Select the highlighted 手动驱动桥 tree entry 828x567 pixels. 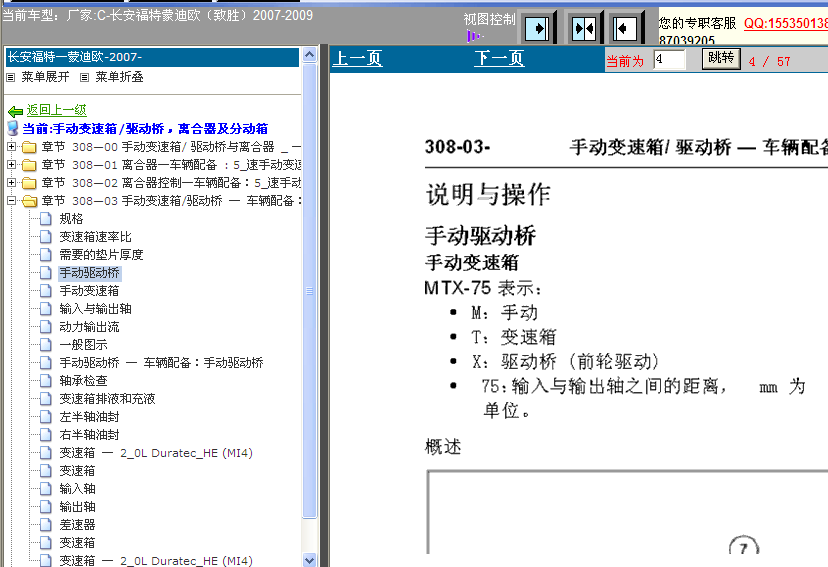point(89,272)
